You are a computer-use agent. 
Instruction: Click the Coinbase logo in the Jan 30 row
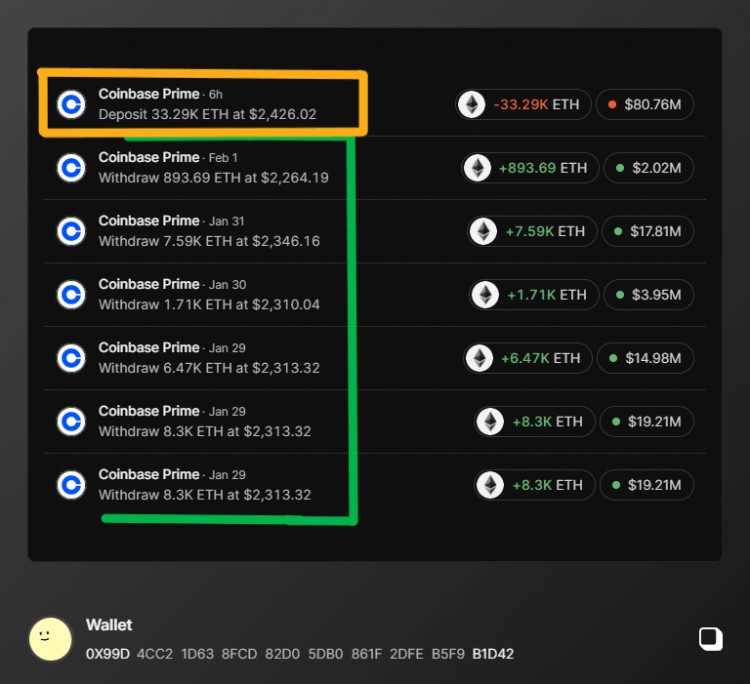(x=71, y=295)
